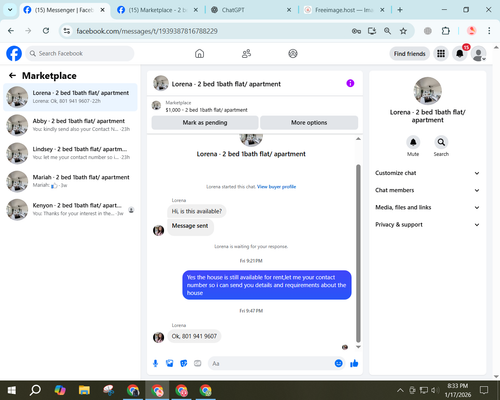Open a new browser tab
500x400 pixels.
tap(400, 10)
